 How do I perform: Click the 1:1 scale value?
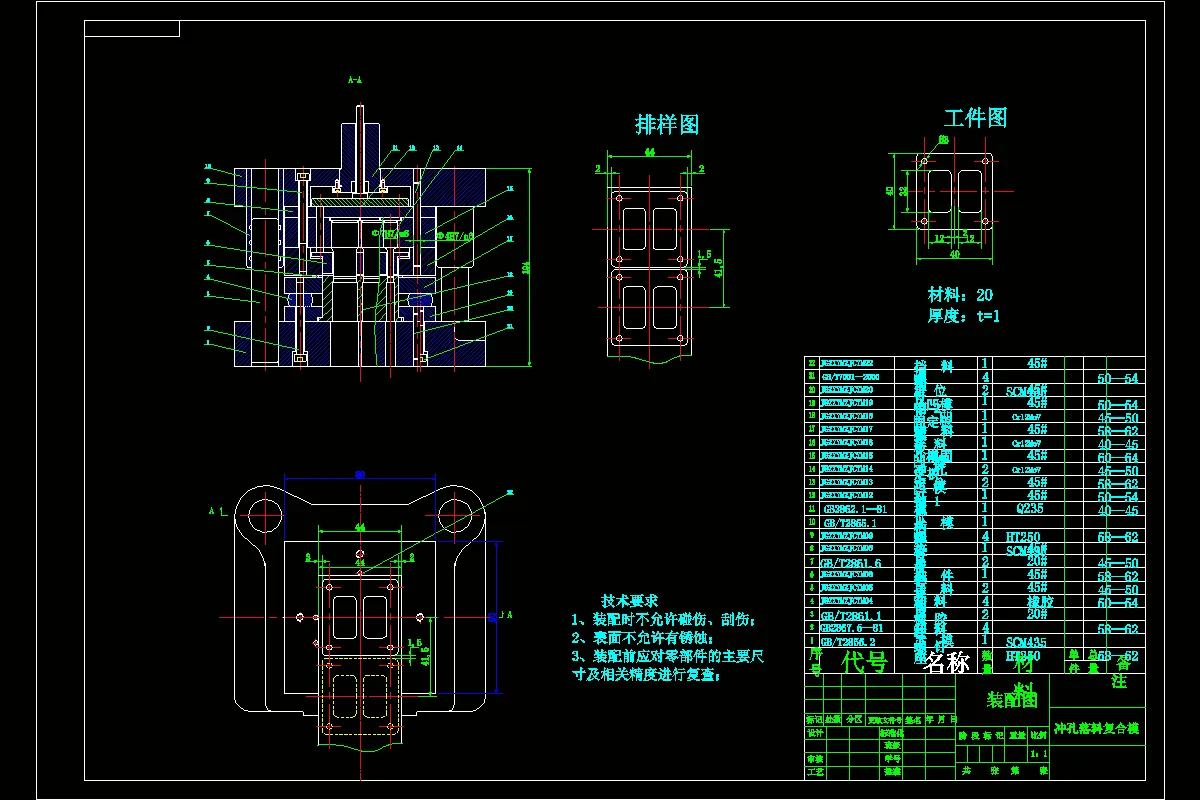coord(1039,753)
